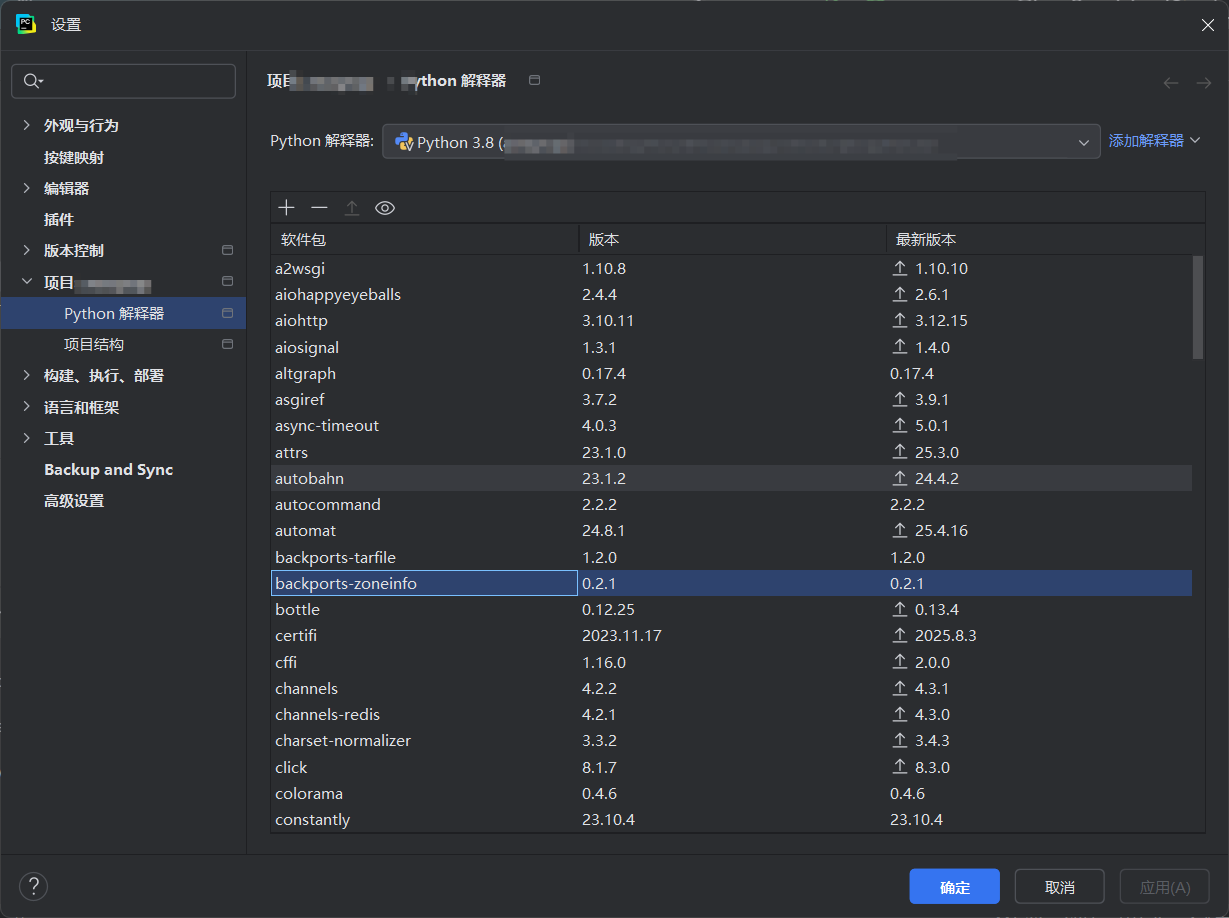Click the 确定 button
Screen dimensions: 1229x918
click(x=954, y=886)
